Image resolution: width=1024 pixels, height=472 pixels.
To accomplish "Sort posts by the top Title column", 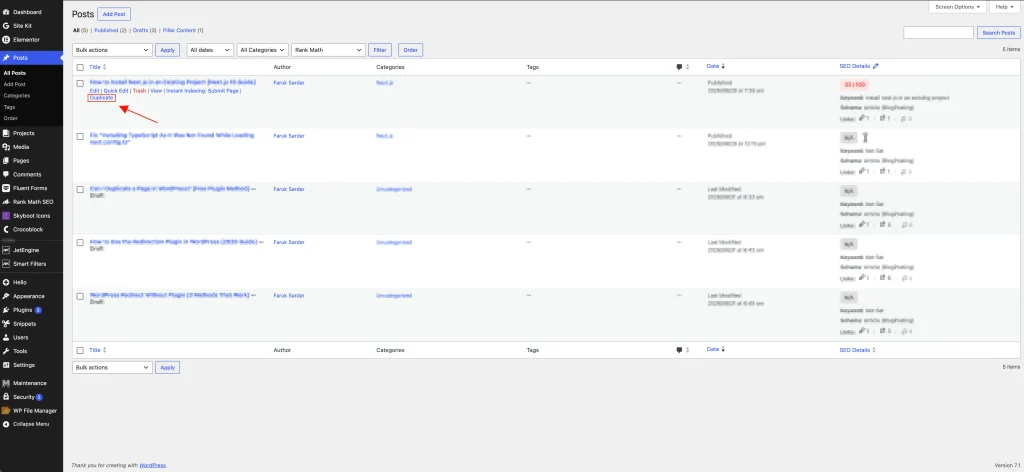I will click(97, 67).
